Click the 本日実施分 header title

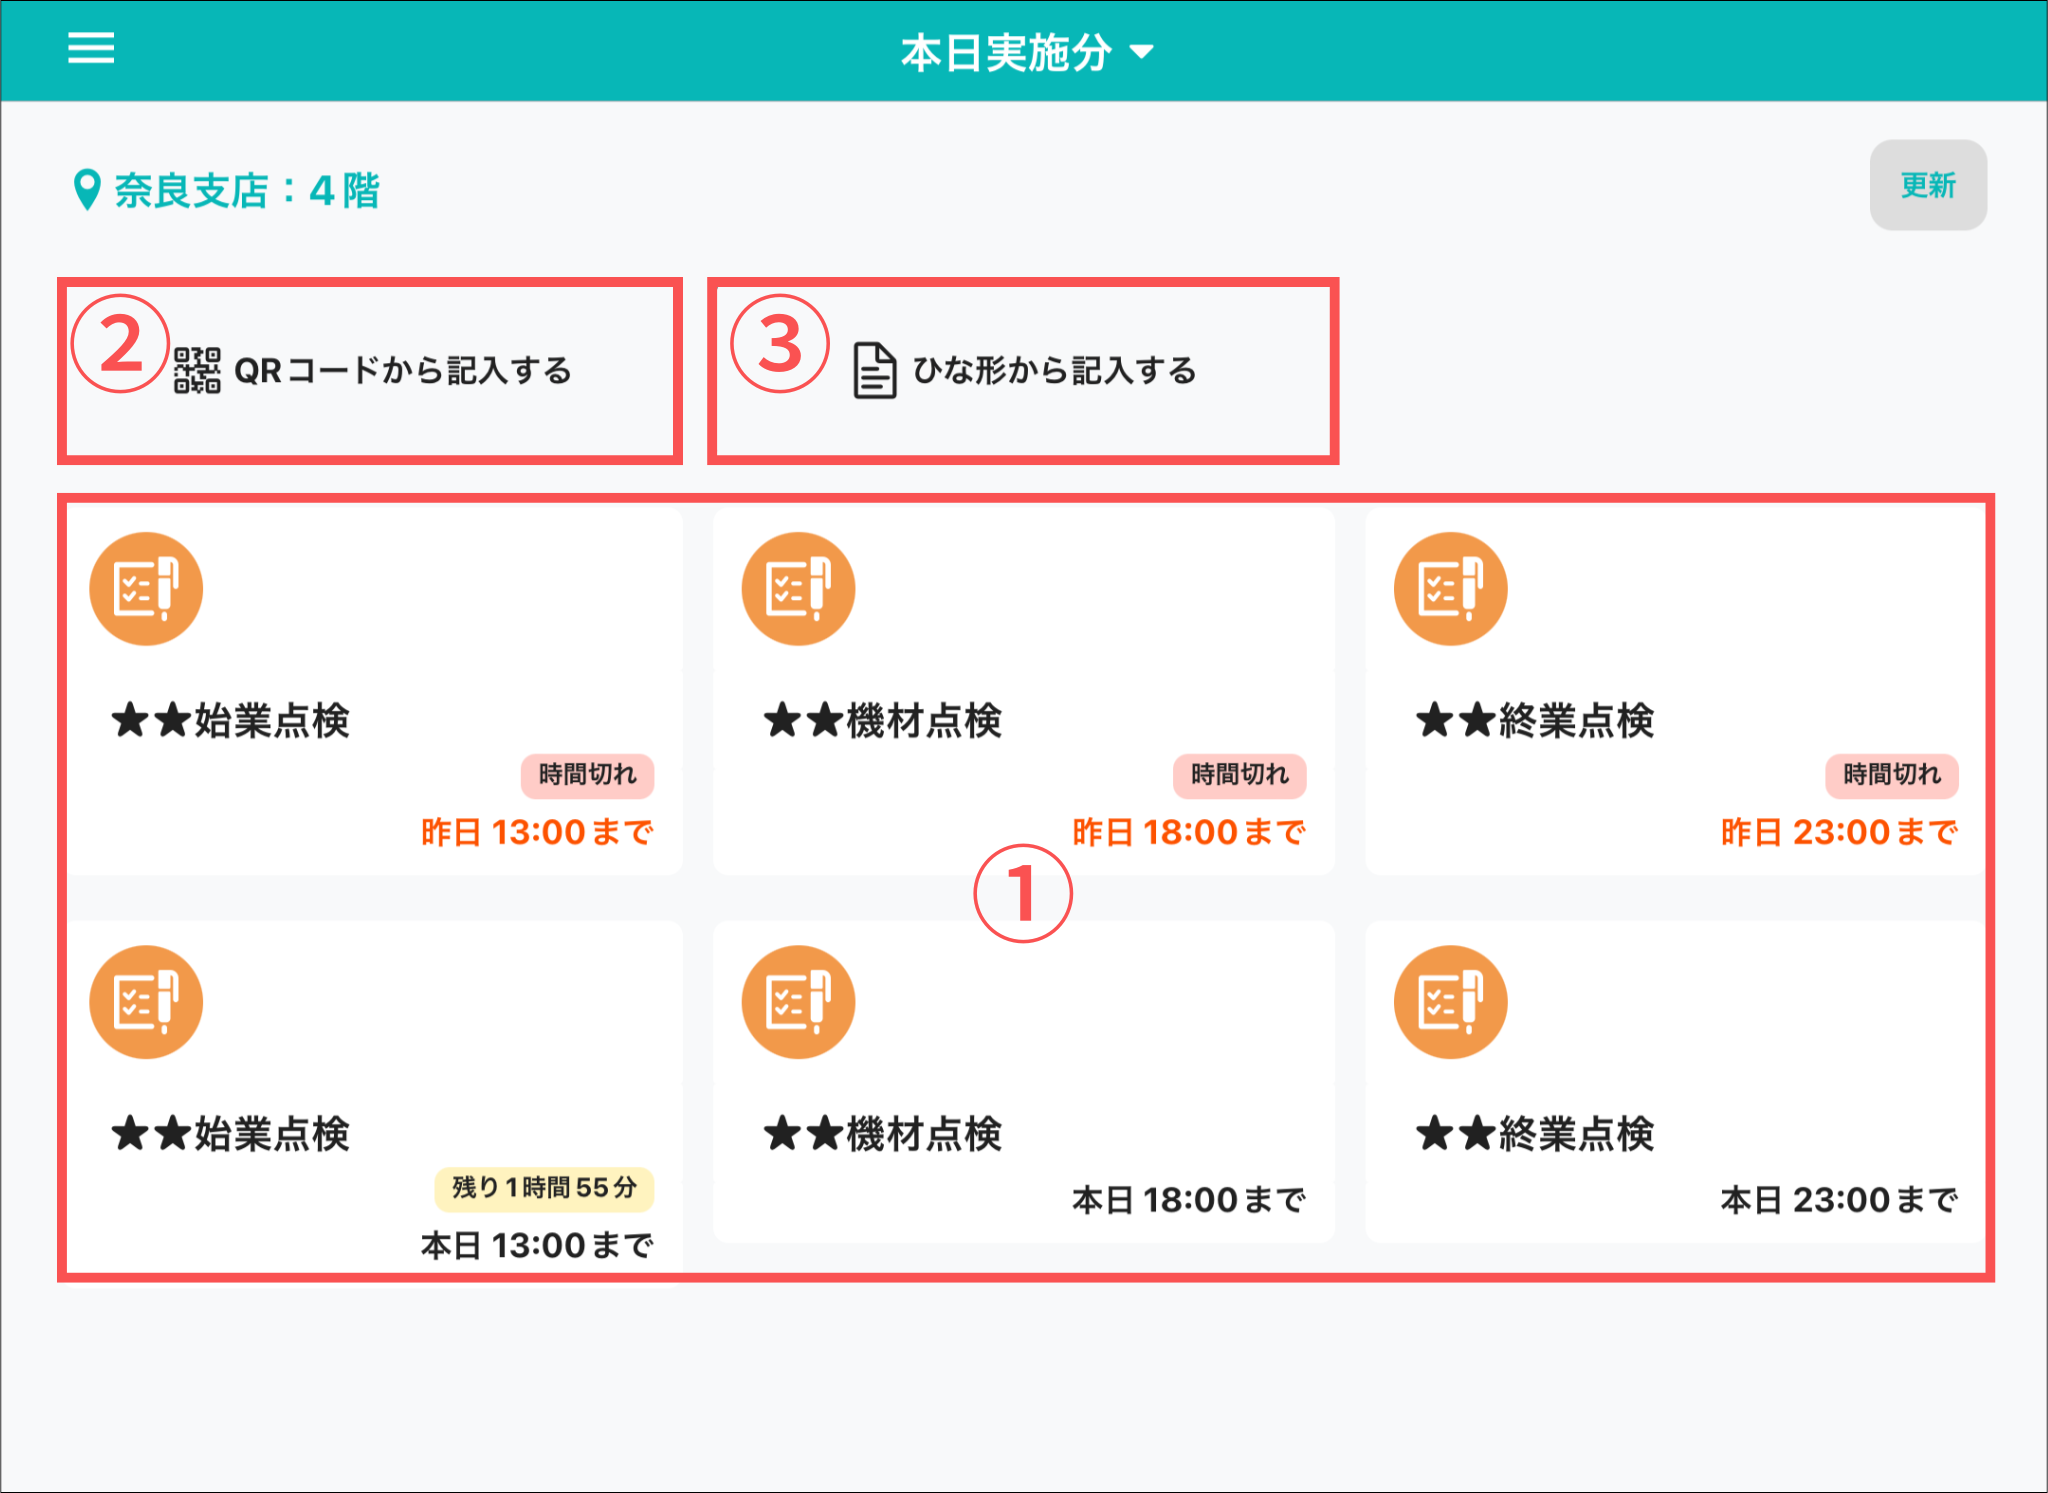1006,53
